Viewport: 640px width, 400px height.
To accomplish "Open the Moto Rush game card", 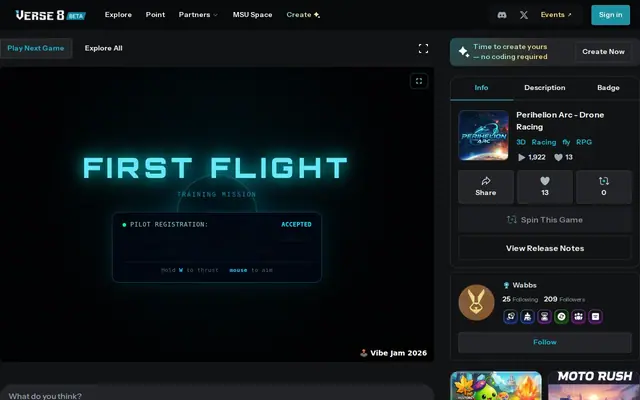I will coord(594,385).
